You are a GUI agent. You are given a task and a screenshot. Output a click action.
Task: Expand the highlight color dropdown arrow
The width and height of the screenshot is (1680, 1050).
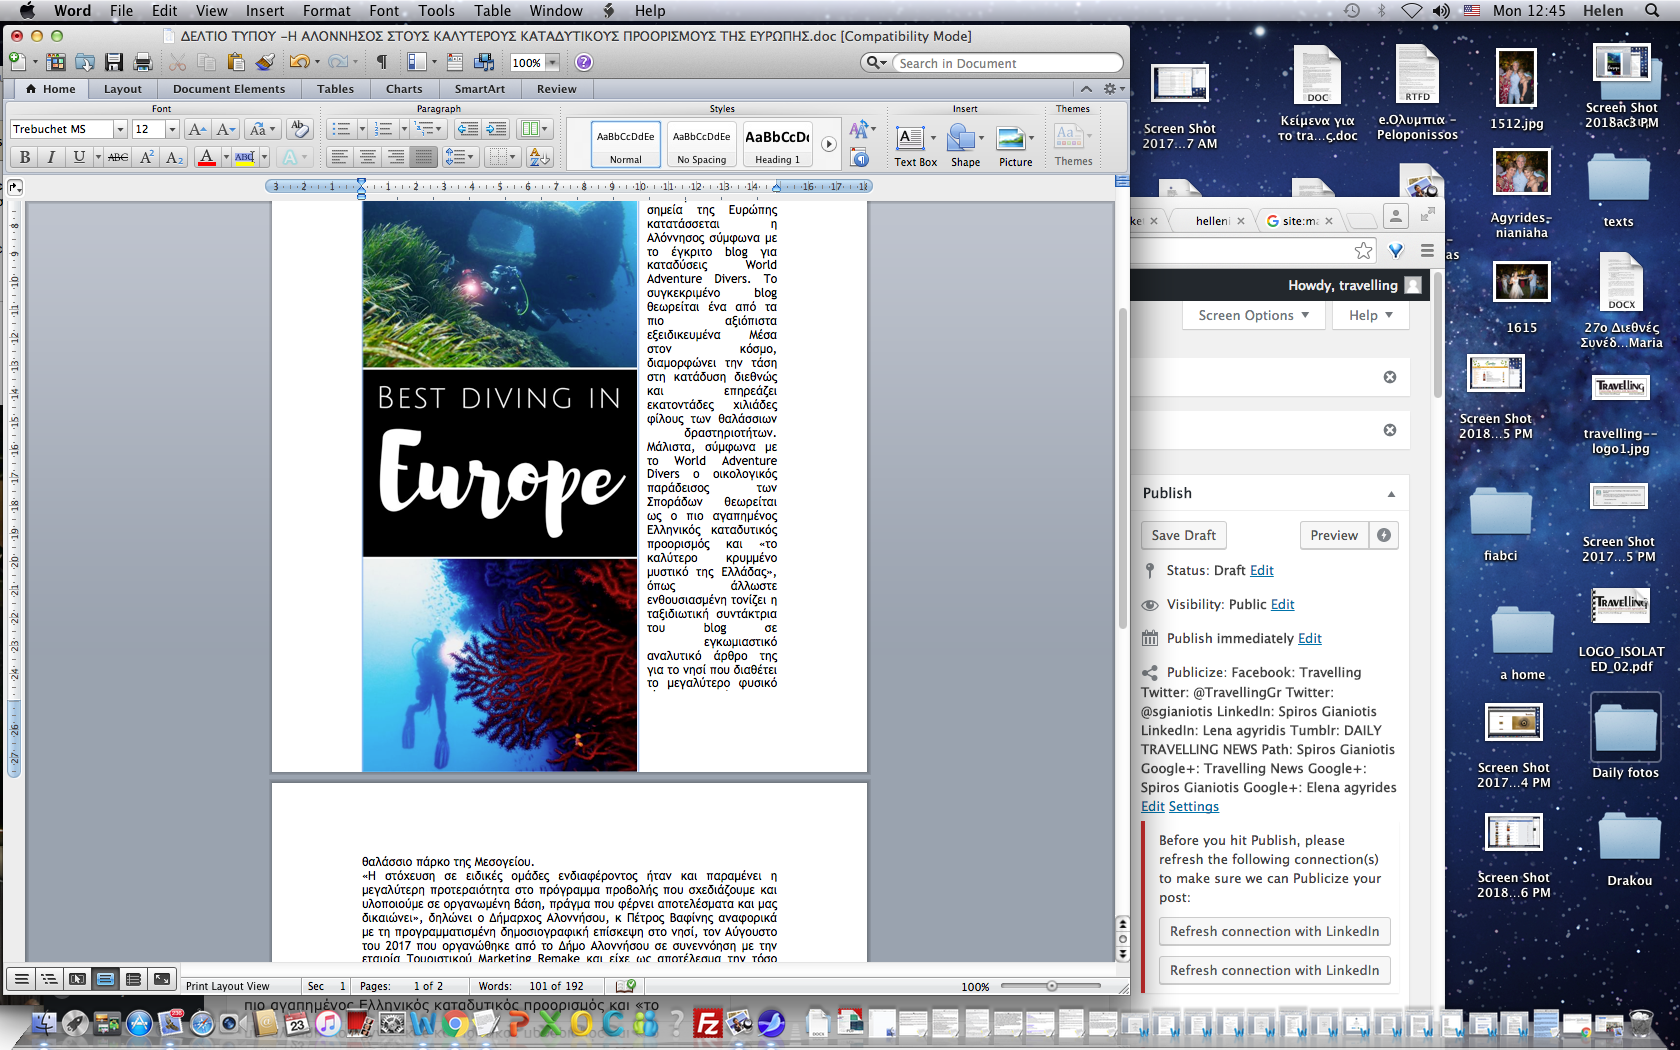264,157
